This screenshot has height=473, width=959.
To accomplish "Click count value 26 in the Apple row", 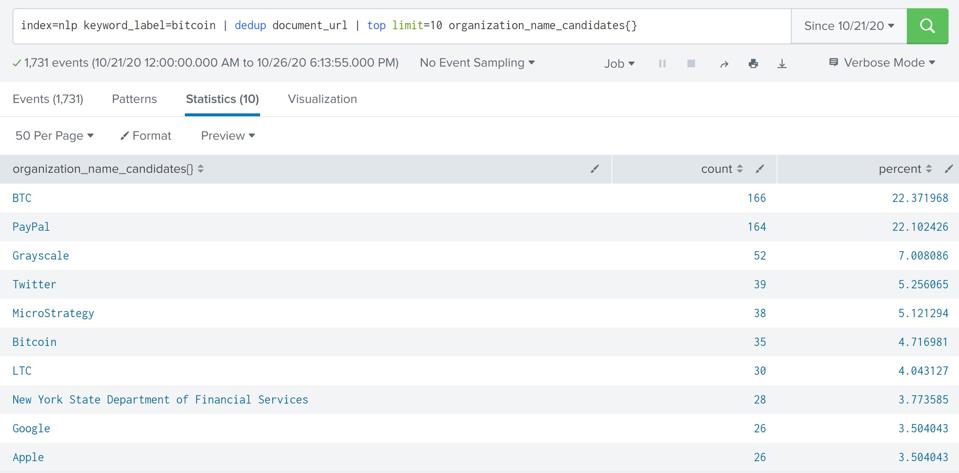I will coord(760,457).
